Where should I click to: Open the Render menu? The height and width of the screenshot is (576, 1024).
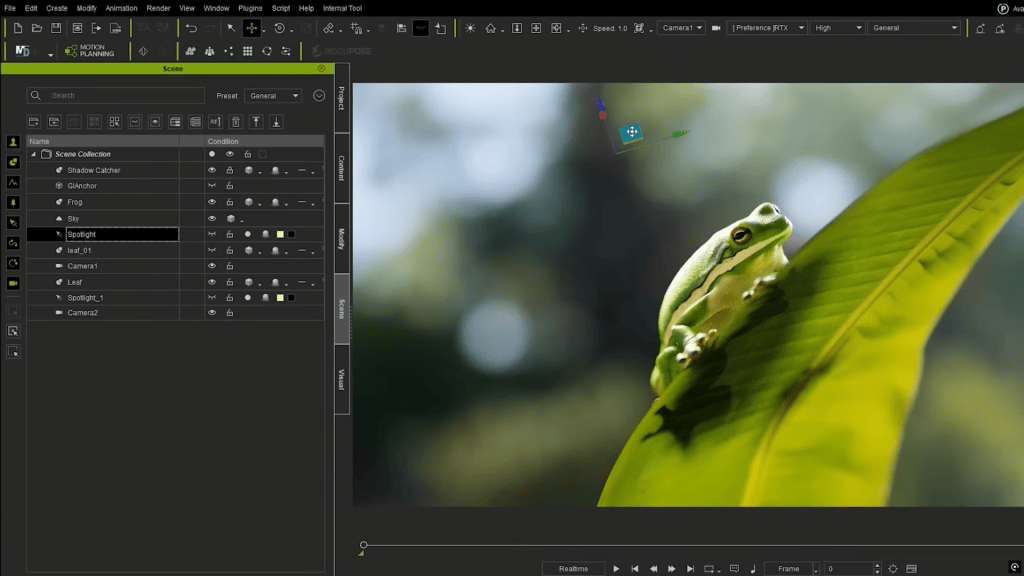[158, 8]
